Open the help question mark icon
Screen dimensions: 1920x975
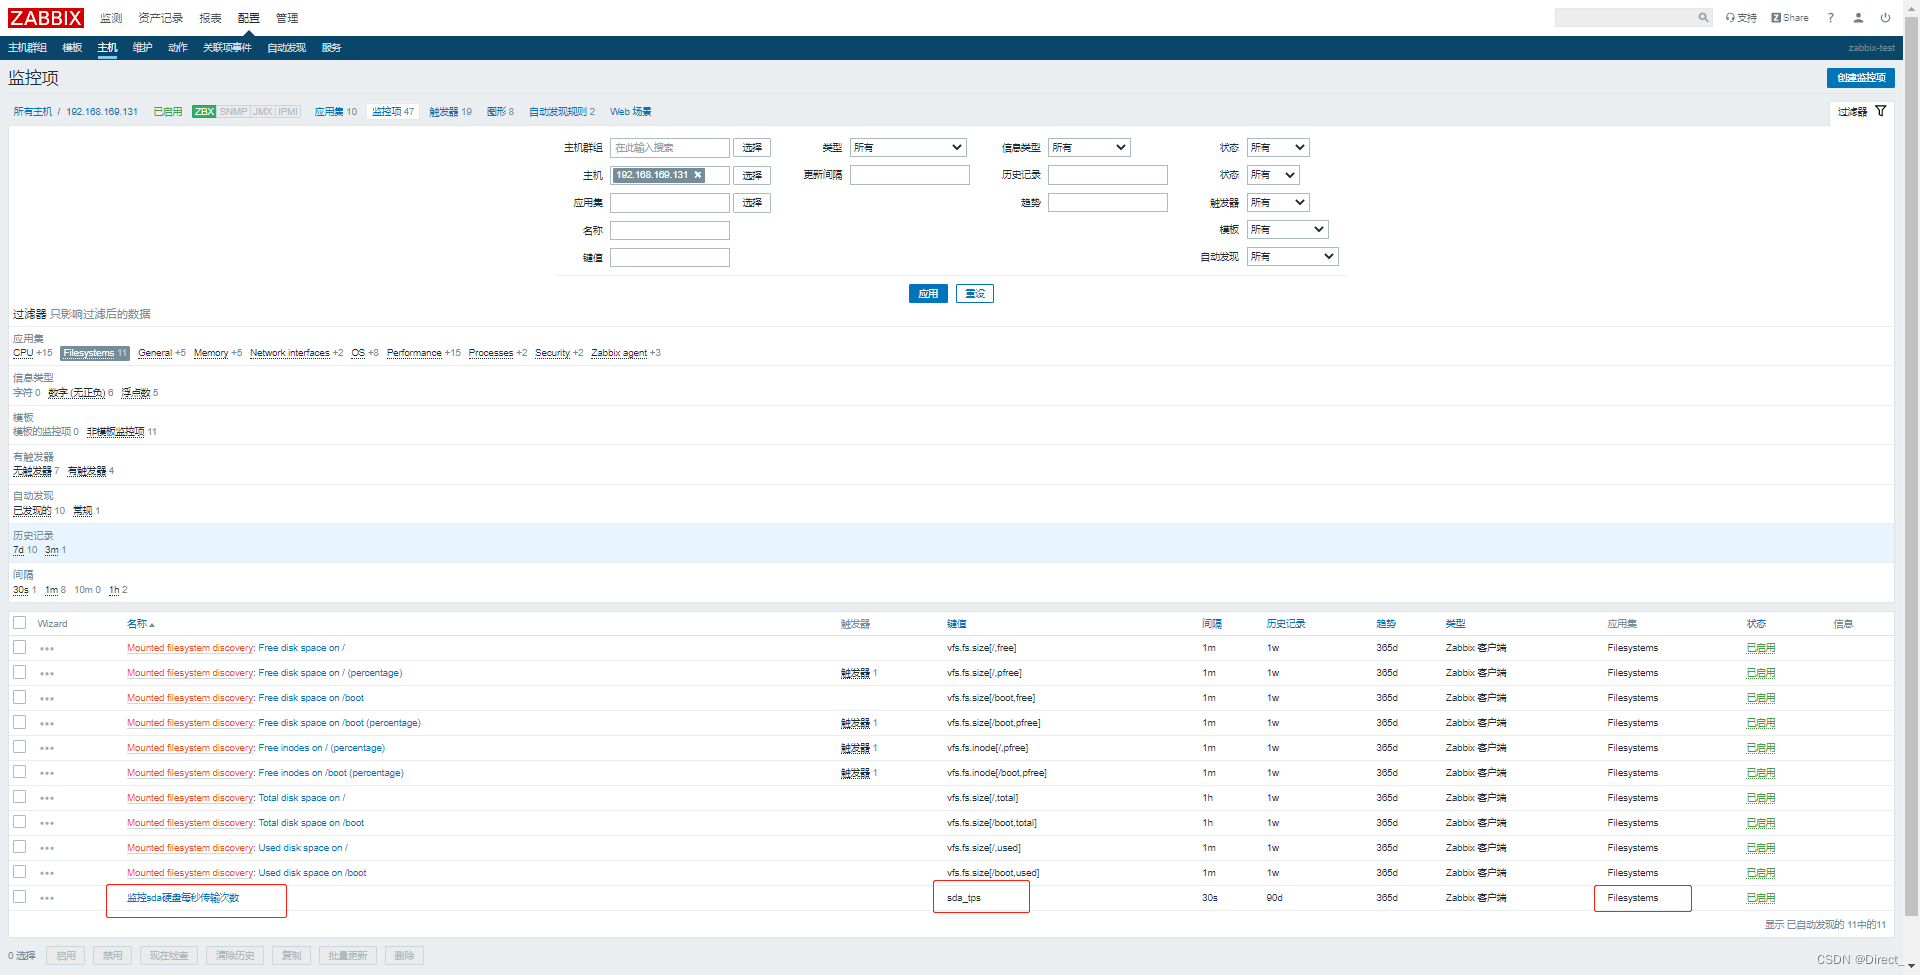[1831, 18]
